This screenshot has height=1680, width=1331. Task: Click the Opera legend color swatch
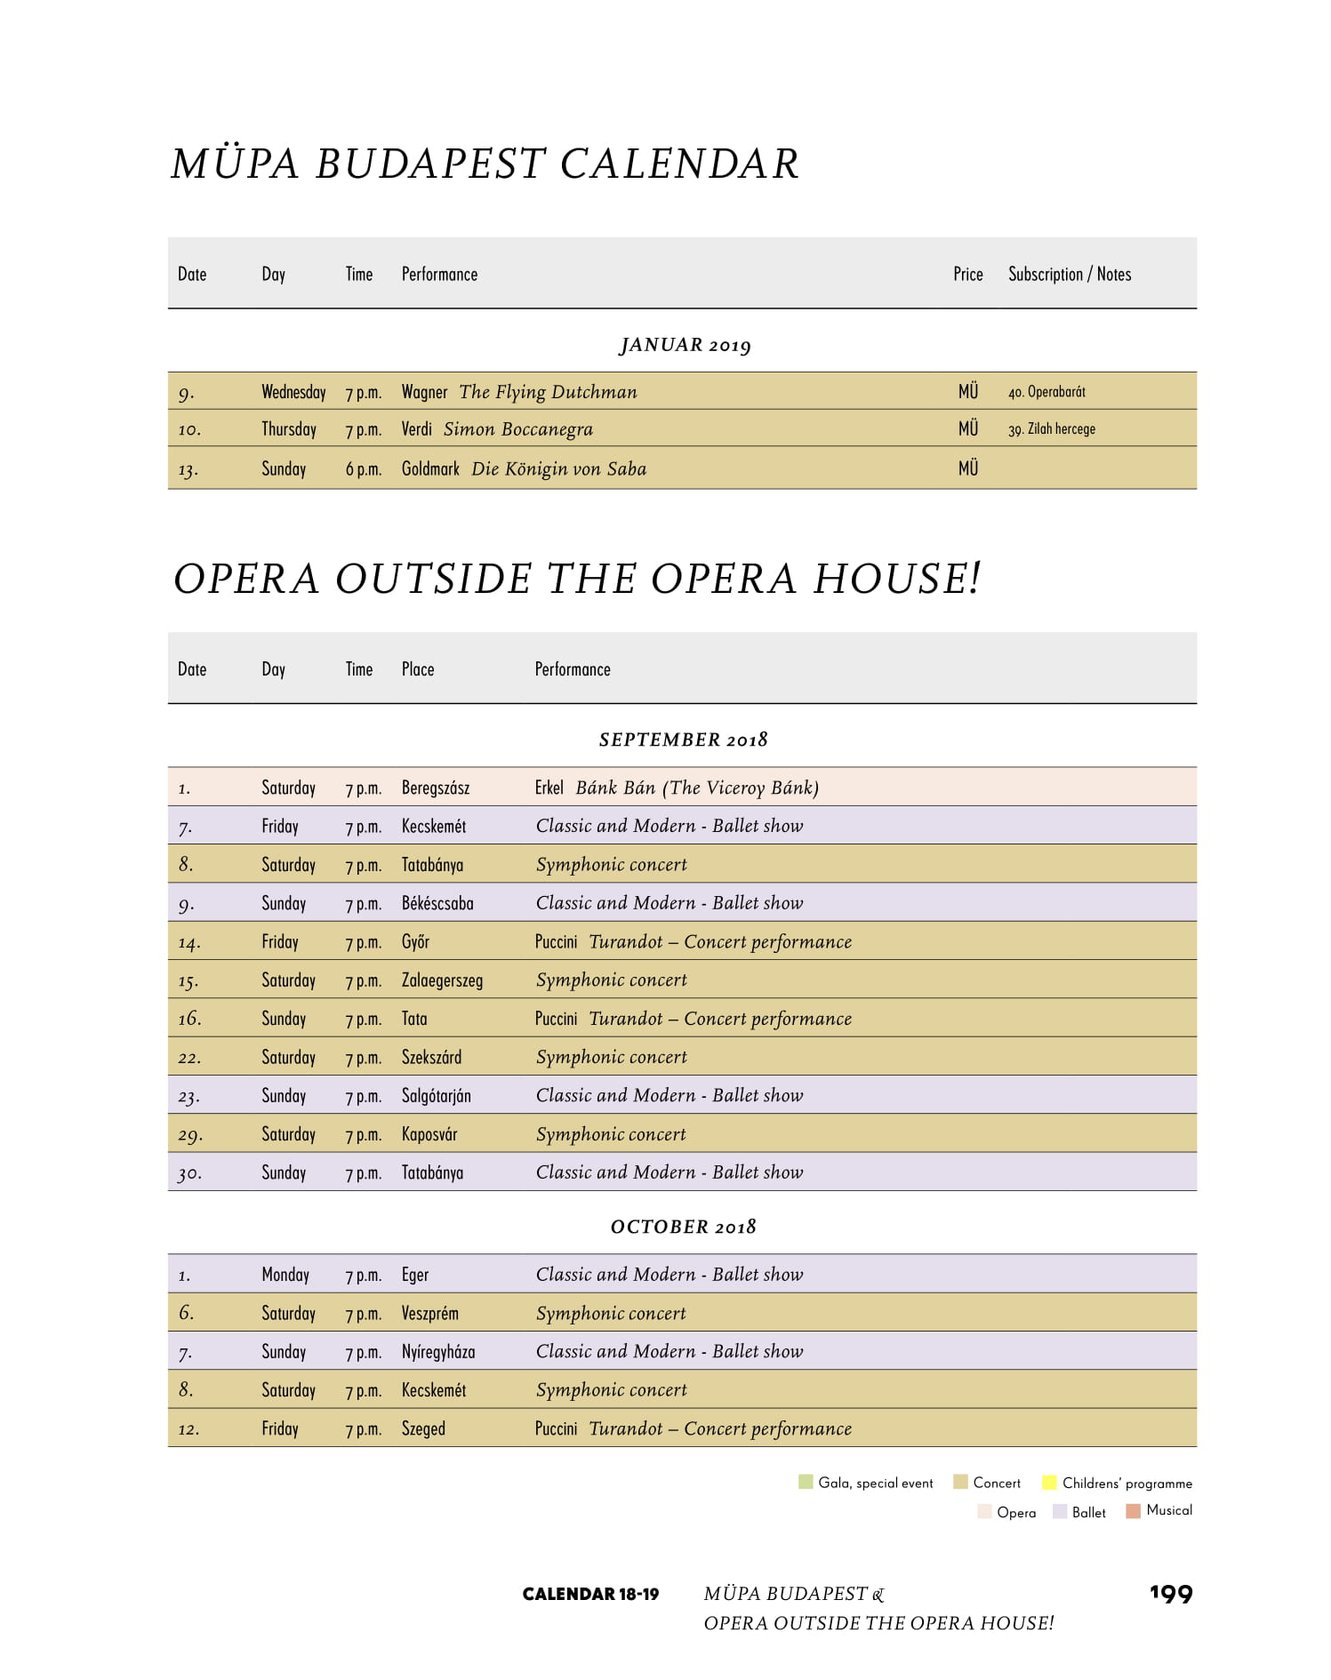984,1511
